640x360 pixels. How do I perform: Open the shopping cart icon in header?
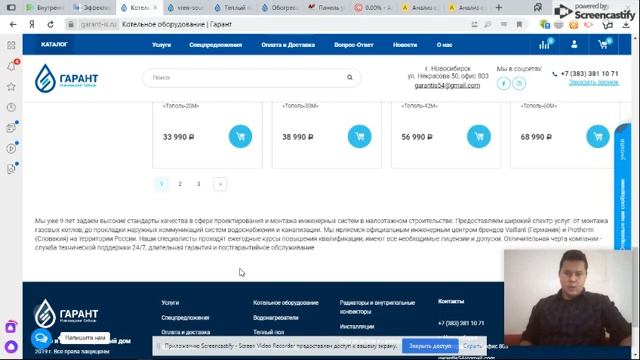click(603, 44)
